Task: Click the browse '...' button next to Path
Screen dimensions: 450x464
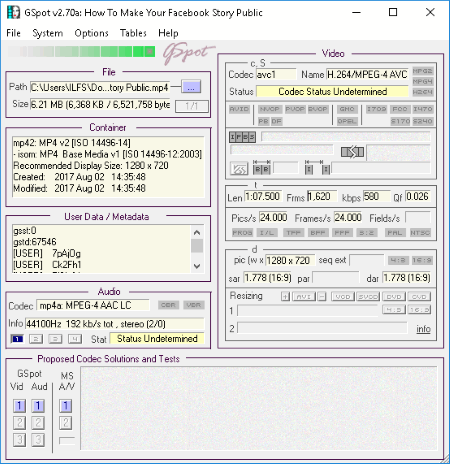Action: click(191, 87)
